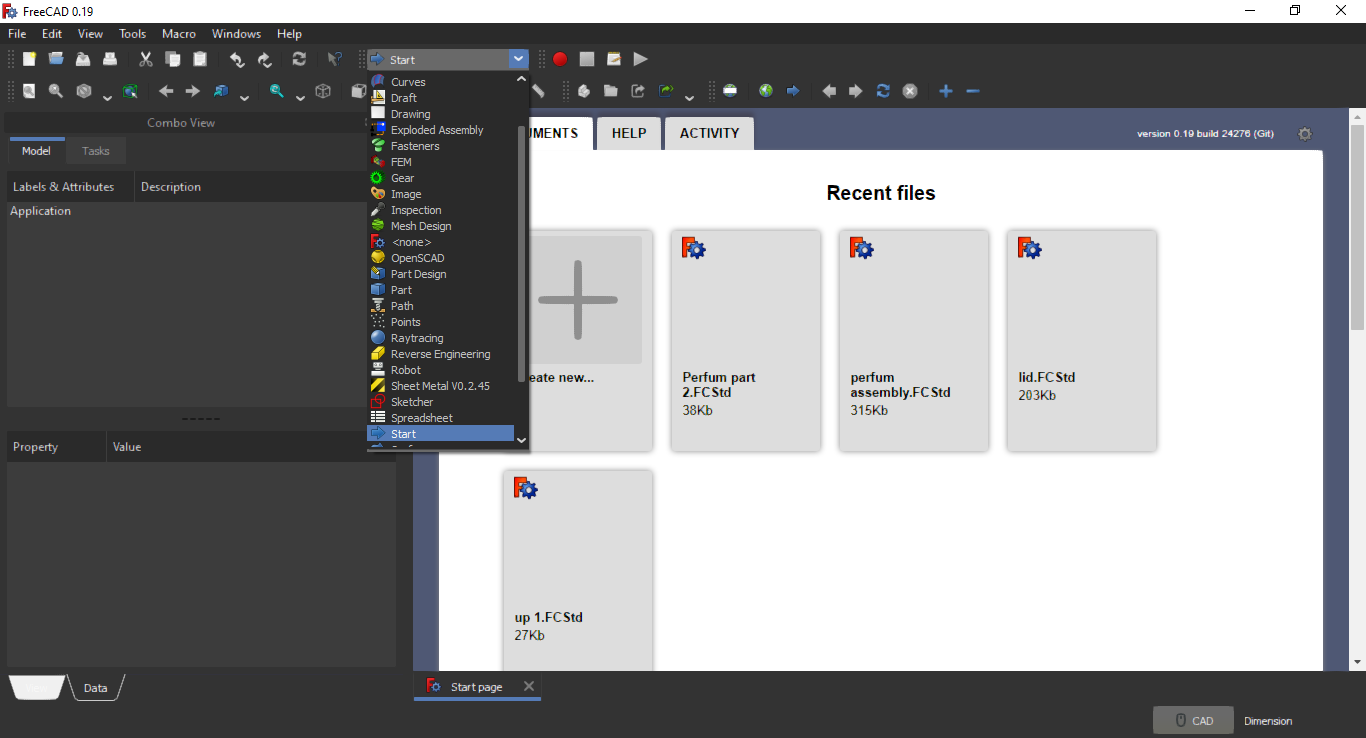The image size is (1366, 738).
Task: Click the Bounding Box selection icon
Action: coord(130,91)
